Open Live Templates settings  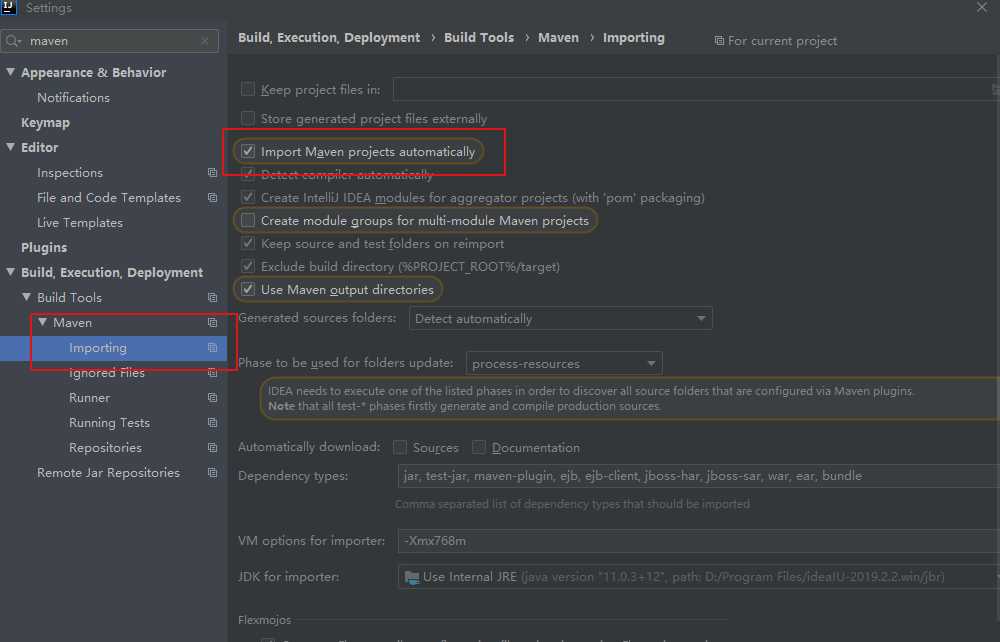80,223
